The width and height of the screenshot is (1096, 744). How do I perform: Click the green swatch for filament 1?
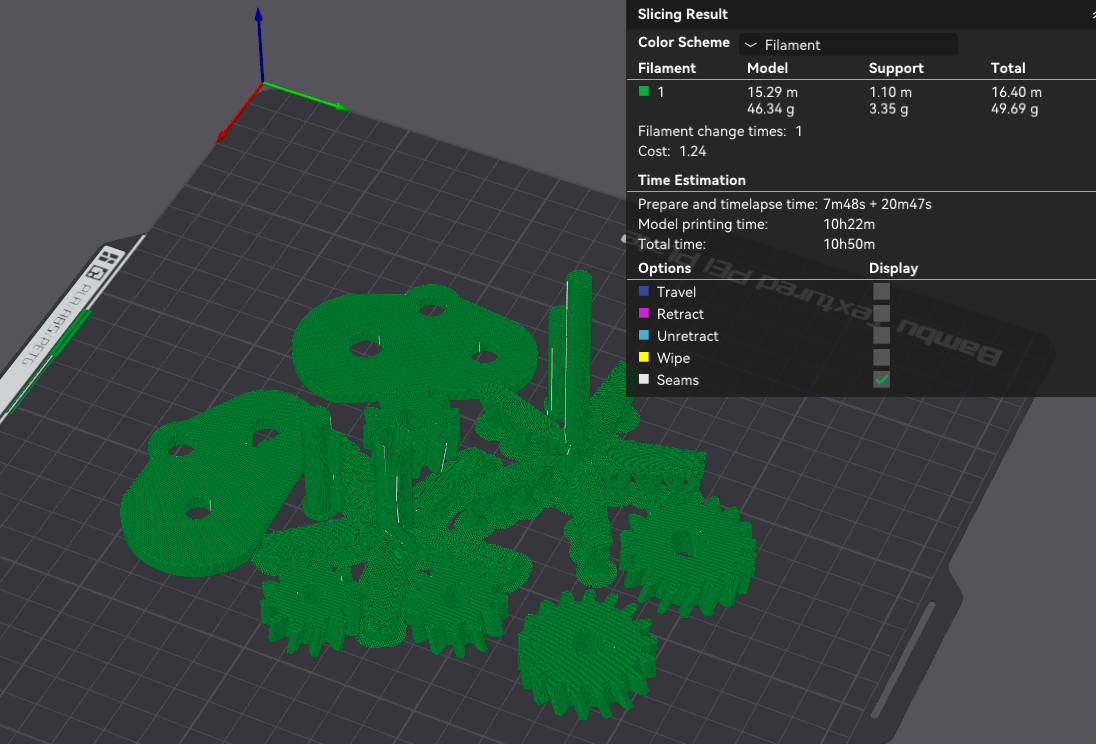coord(644,91)
